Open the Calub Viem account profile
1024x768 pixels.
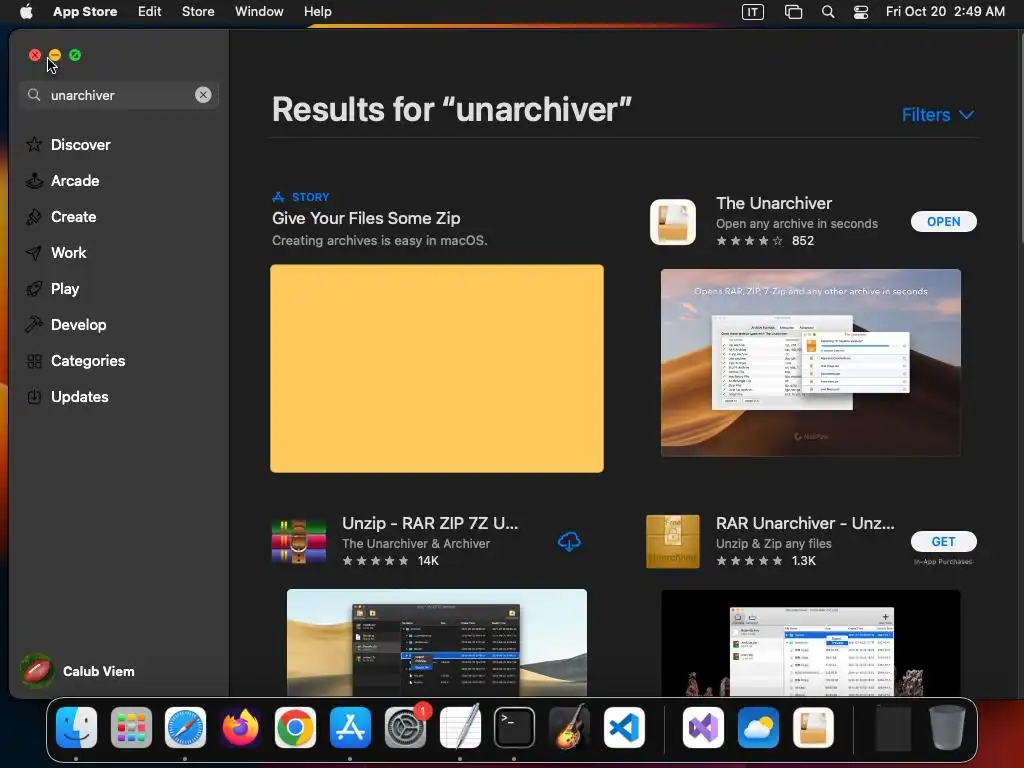click(x=77, y=671)
